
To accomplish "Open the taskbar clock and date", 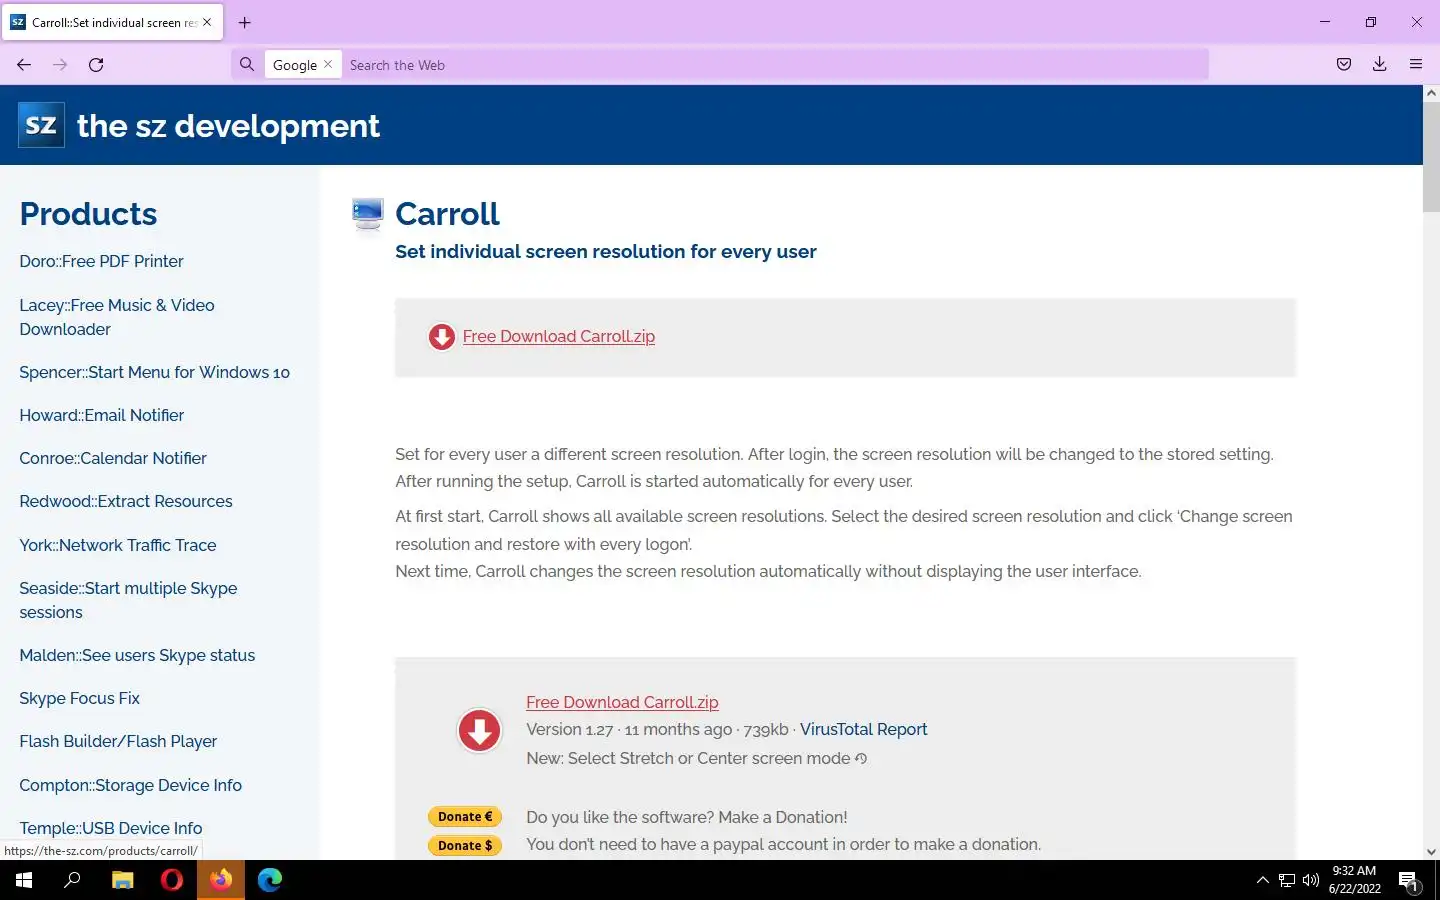I will pos(1354,880).
